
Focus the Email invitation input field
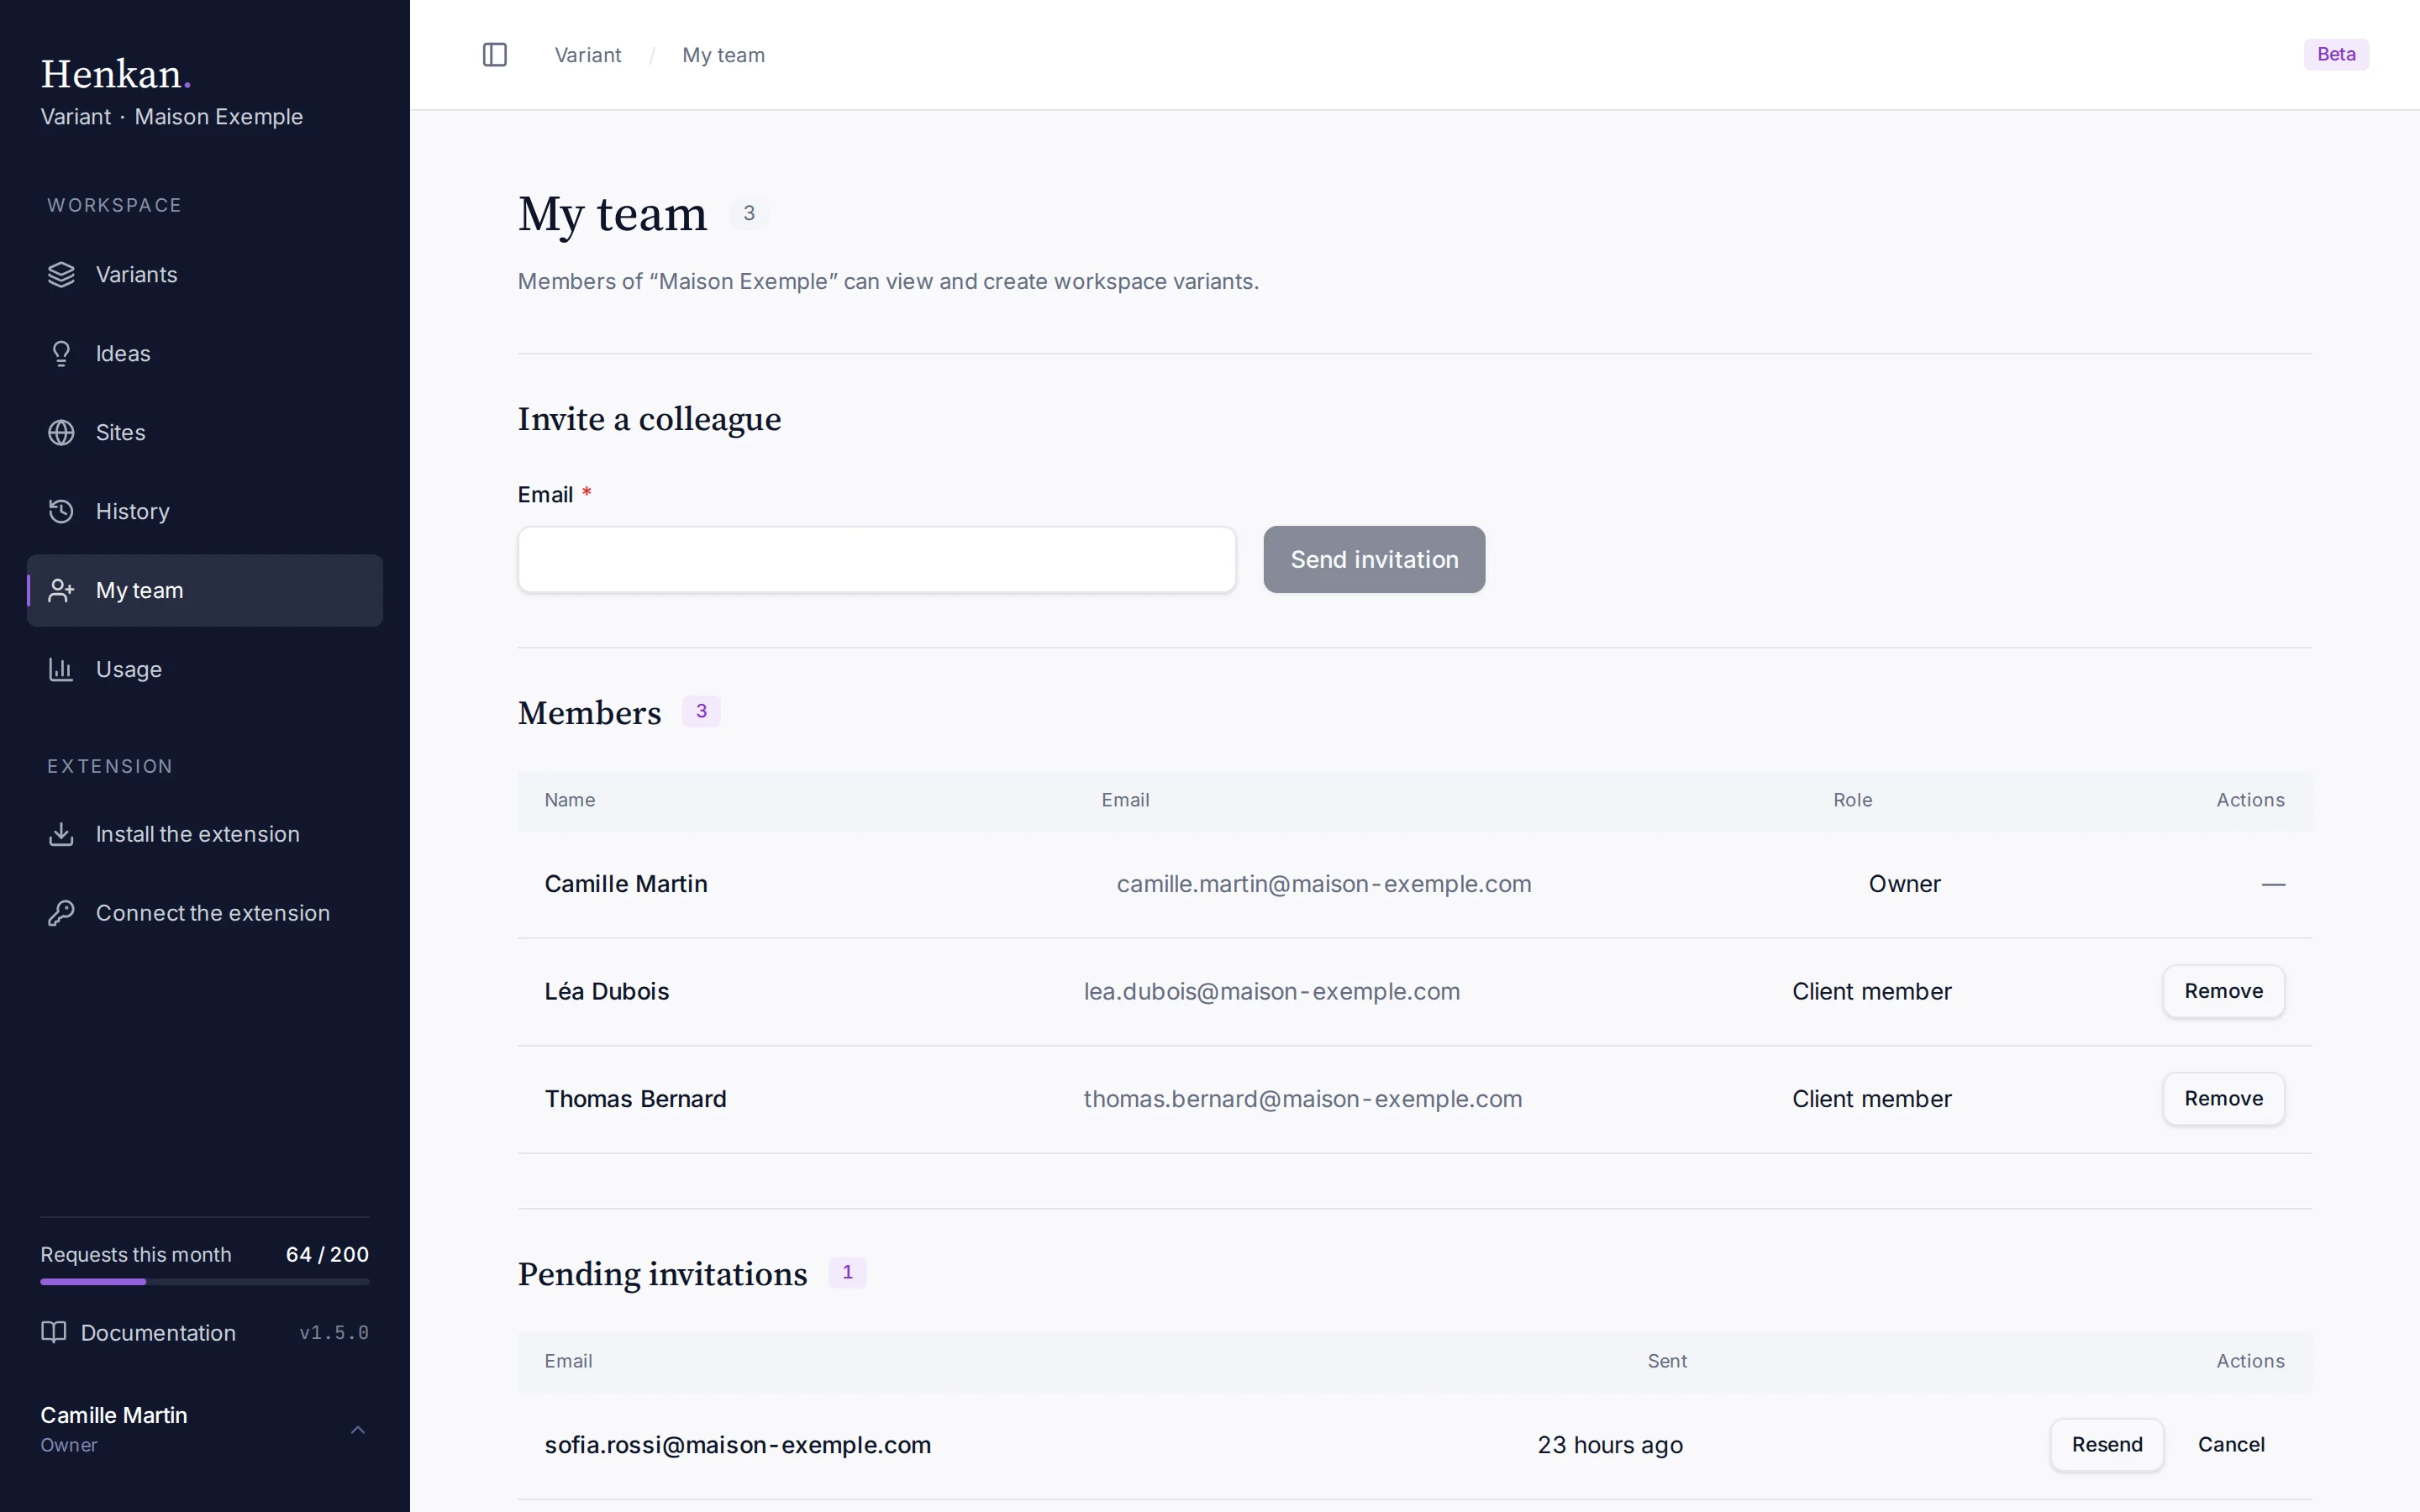click(x=877, y=560)
